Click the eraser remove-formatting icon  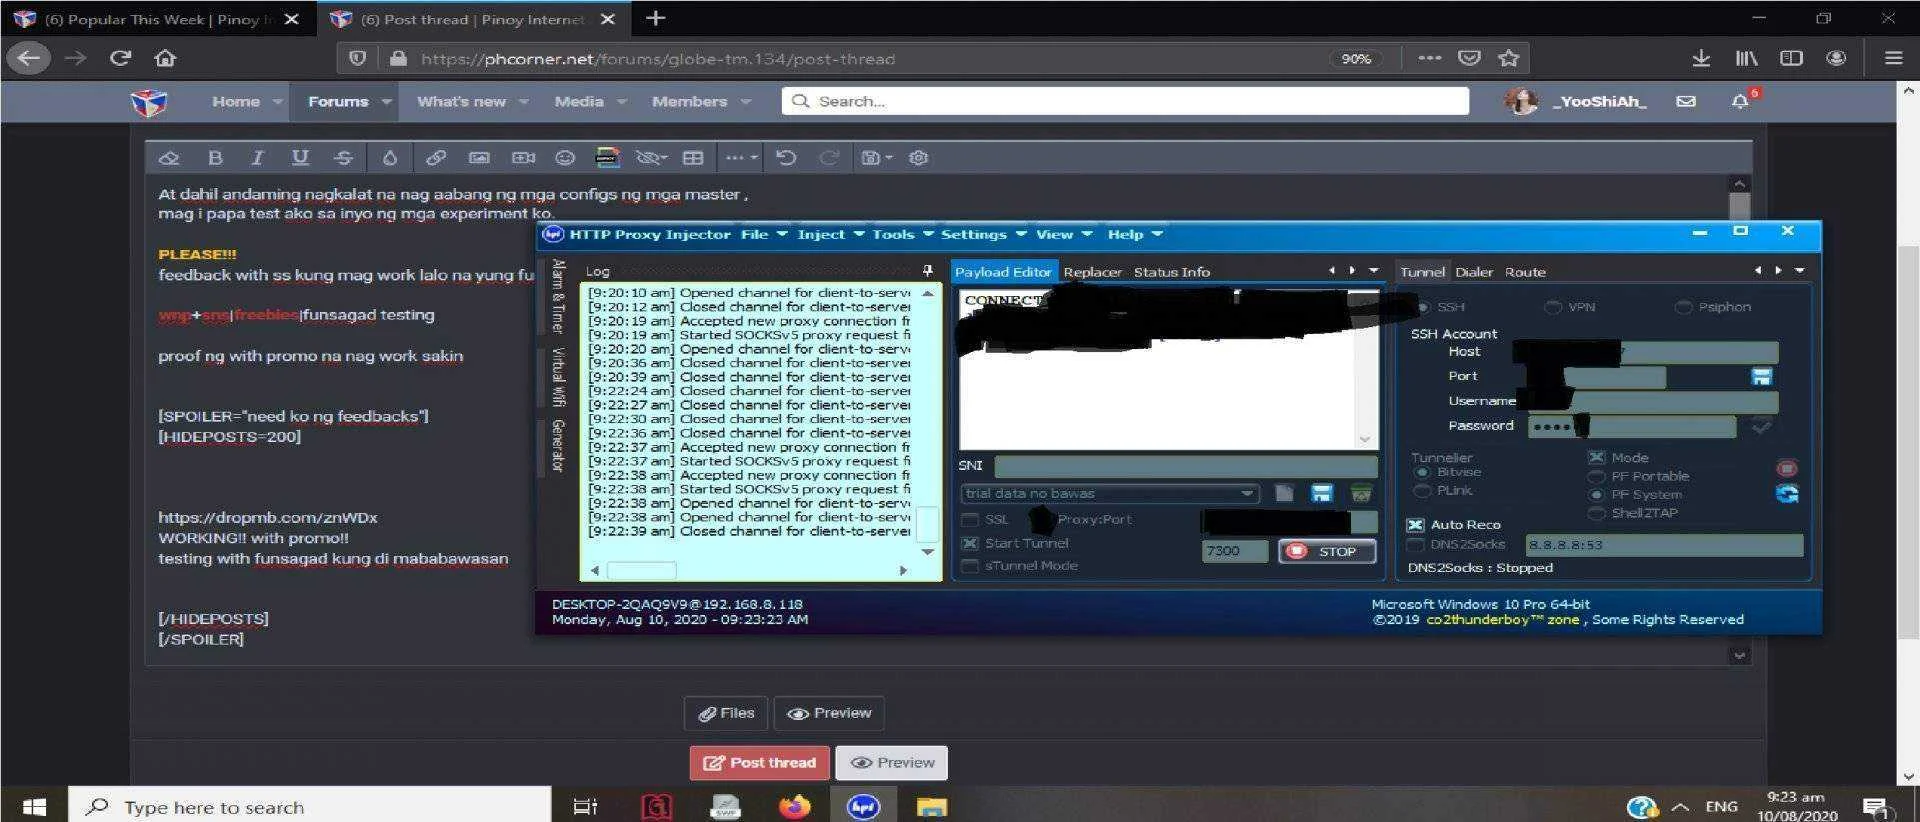(169, 158)
